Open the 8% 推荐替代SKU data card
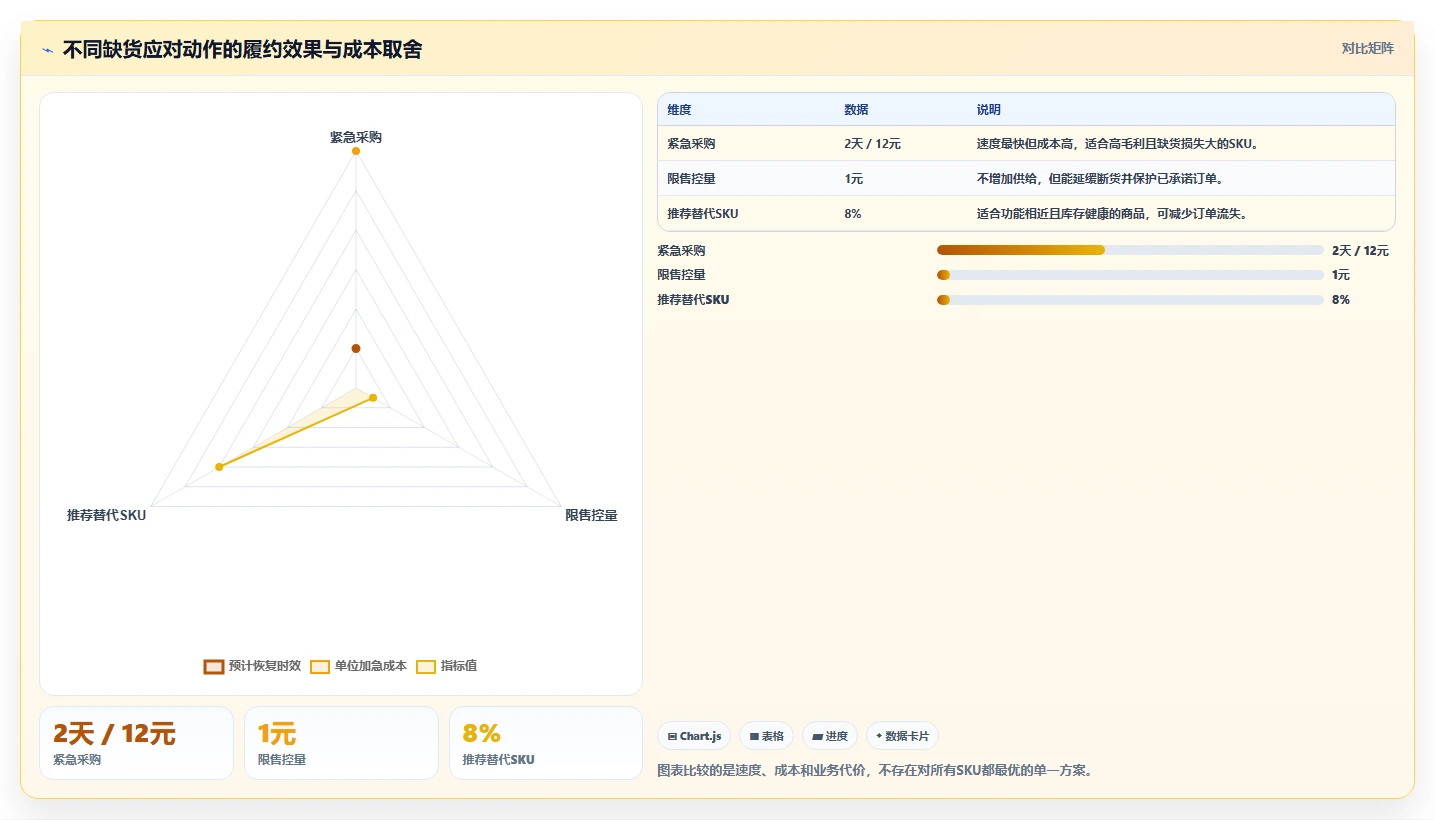This screenshot has height=820, width=1435. pyautogui.click(x=546, y=743)
